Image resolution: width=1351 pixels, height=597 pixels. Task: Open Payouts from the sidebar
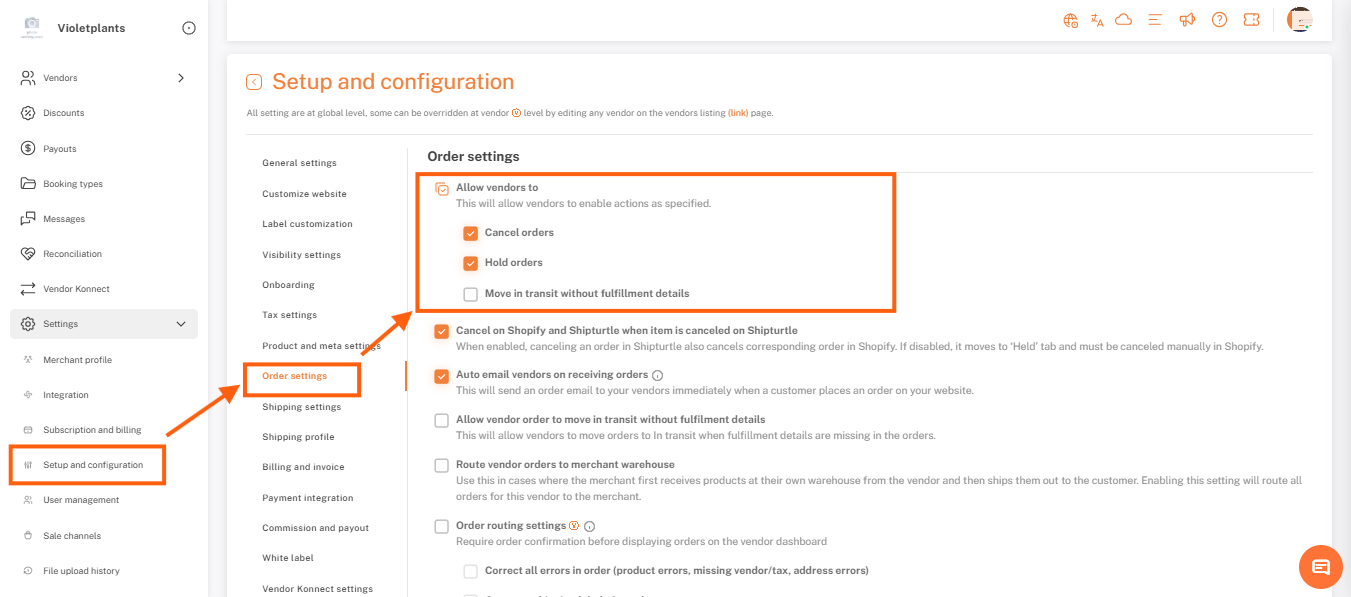[x=59, y=149]
